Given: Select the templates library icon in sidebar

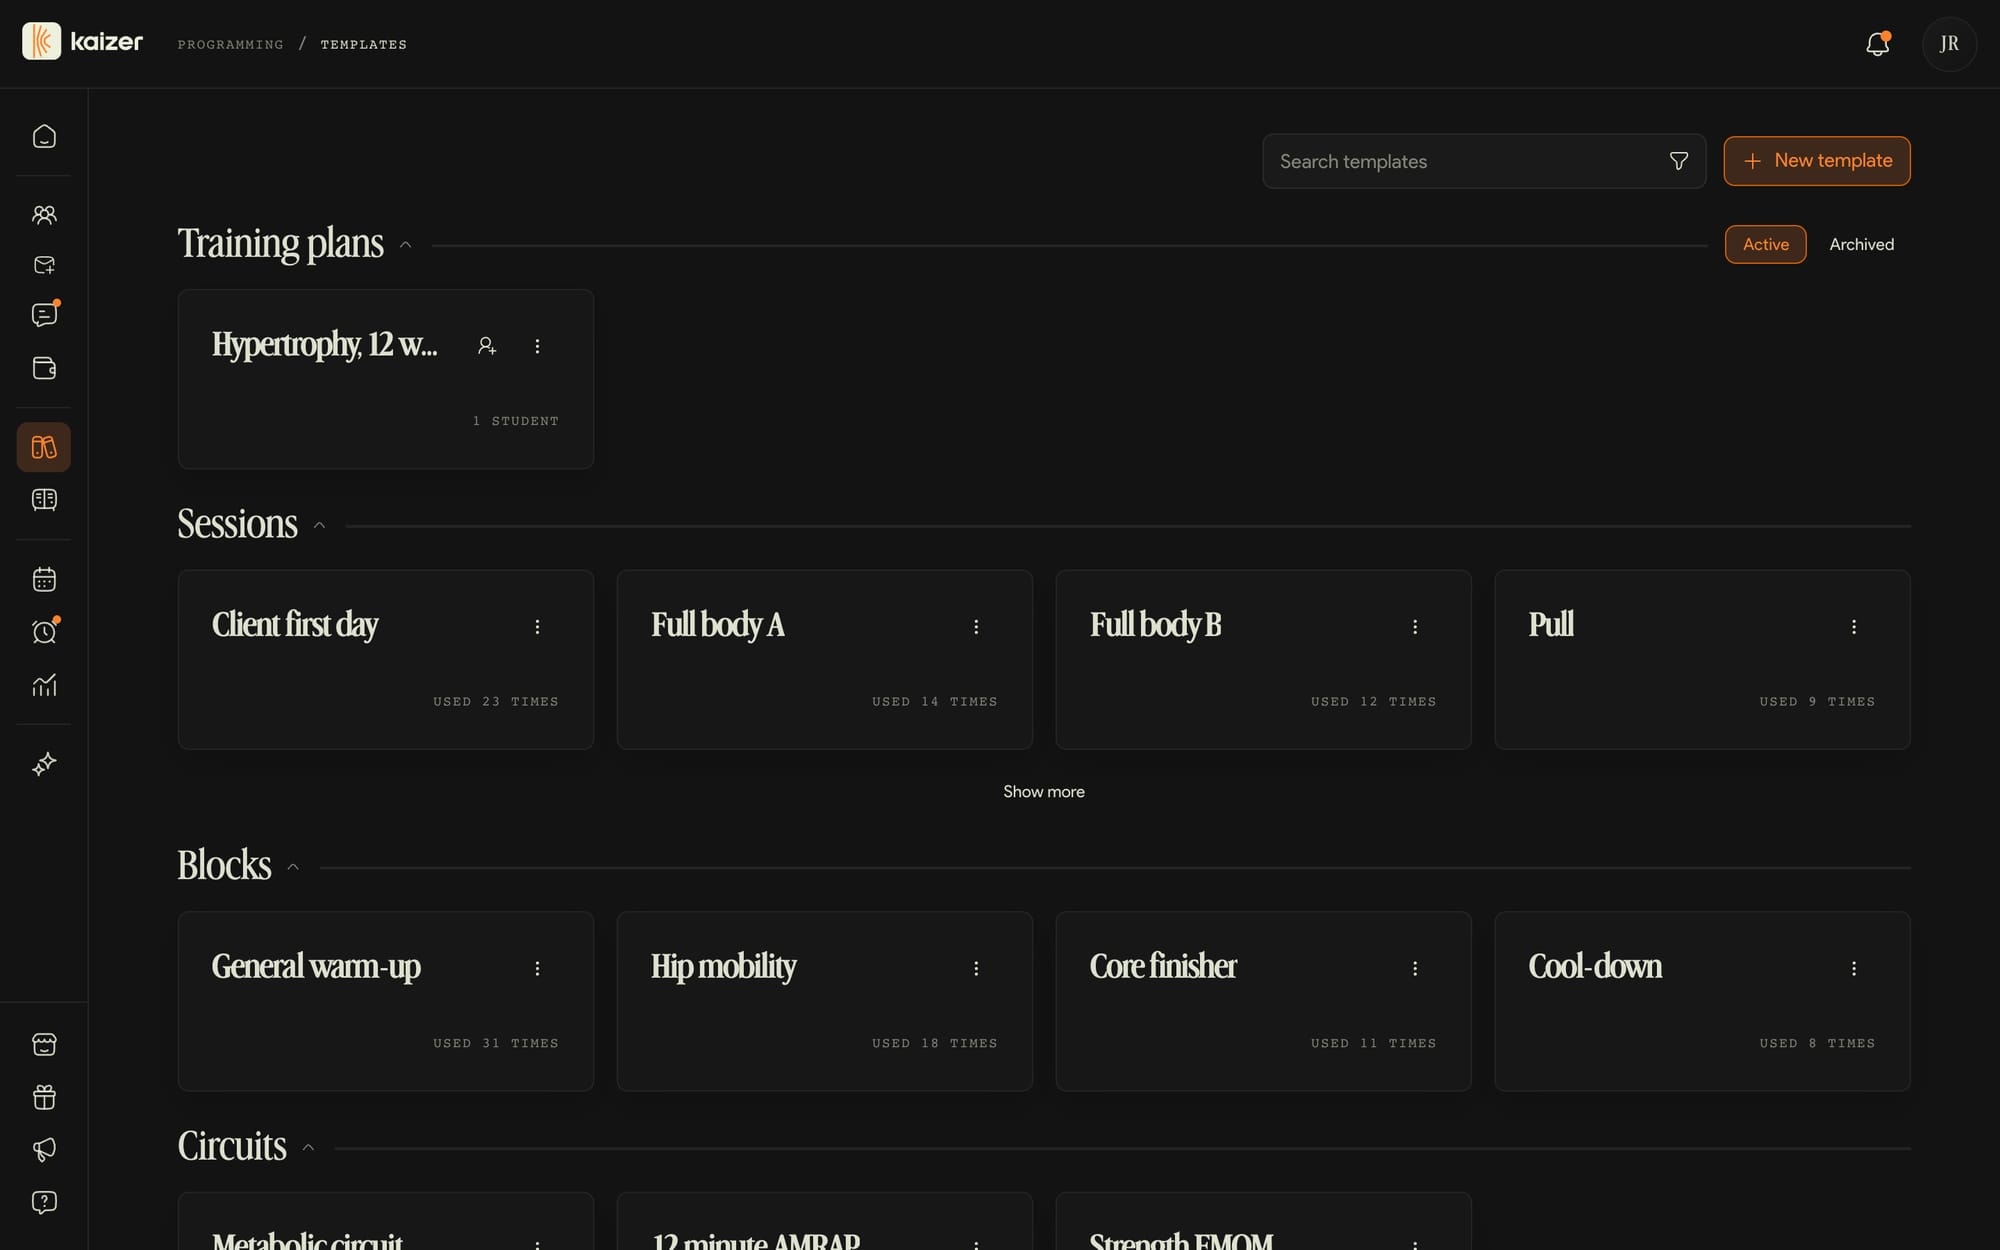Looking at the screenshot, I should 44,447.
